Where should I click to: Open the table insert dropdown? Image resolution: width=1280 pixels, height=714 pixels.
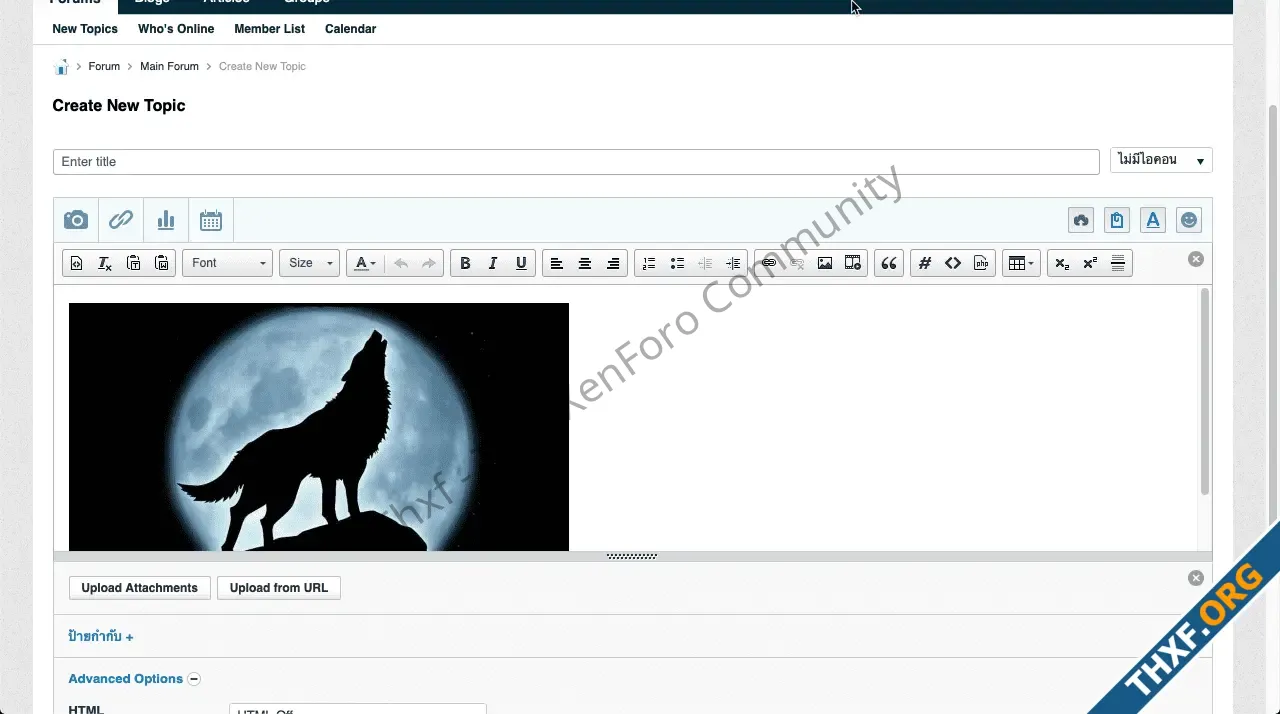(1021, 263)
